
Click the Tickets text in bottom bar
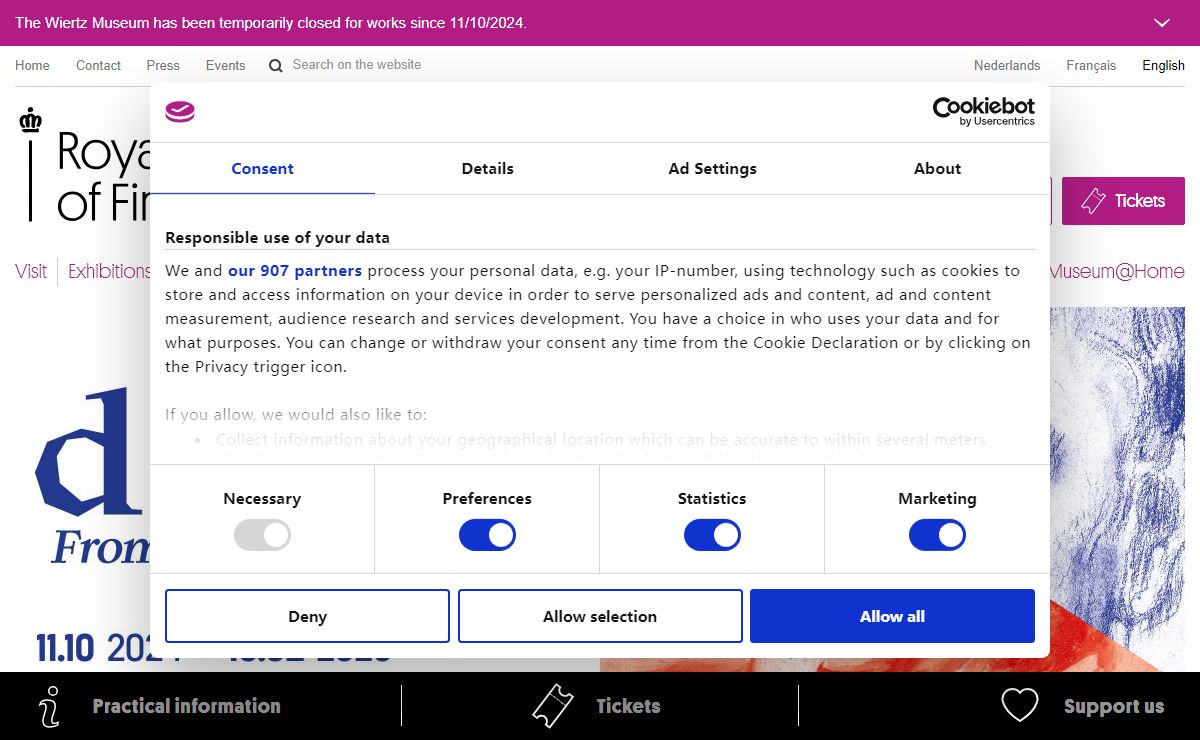pyautogui.click(x=628, y=706)
